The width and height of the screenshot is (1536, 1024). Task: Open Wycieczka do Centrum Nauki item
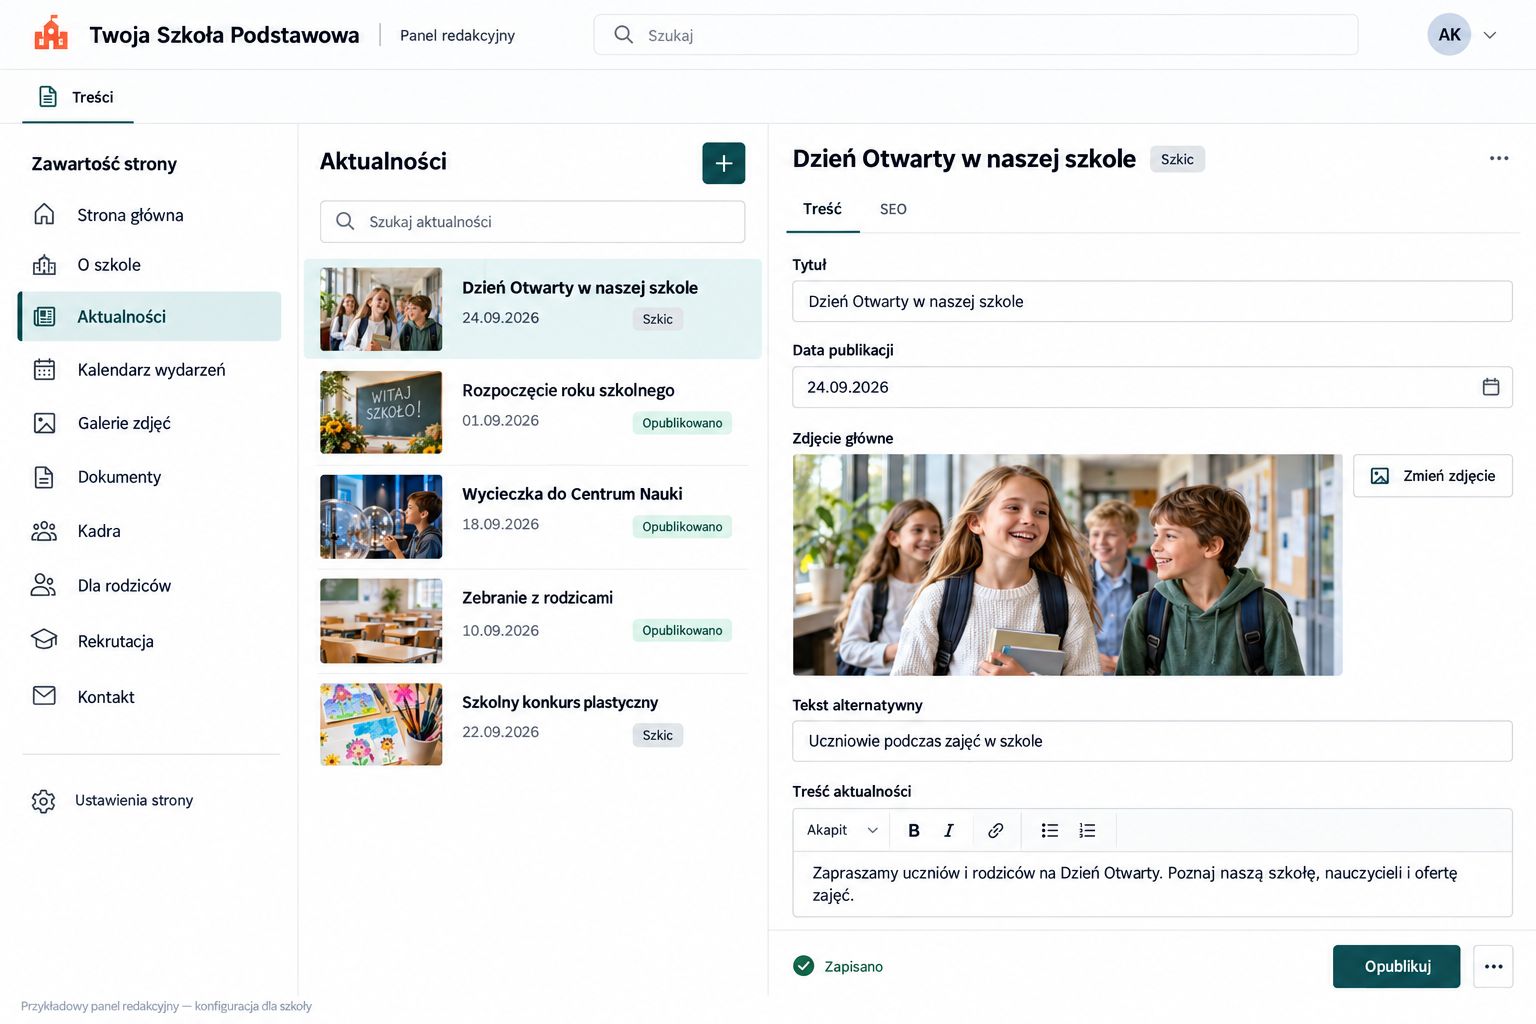point(534,516)
